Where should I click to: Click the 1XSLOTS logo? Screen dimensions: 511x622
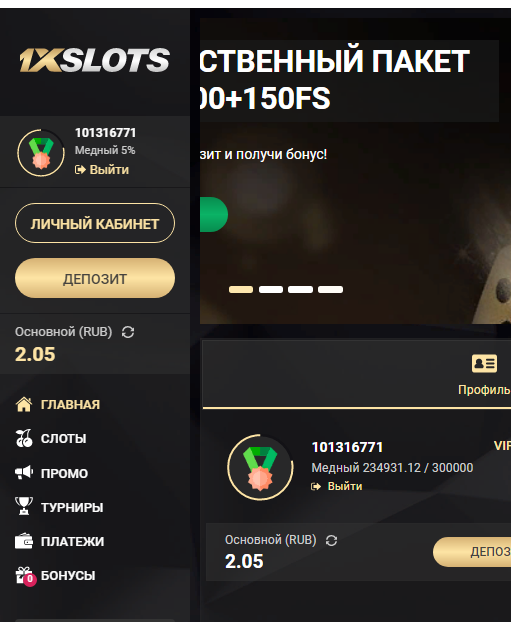pyautogui.click(x=95, y=60)
